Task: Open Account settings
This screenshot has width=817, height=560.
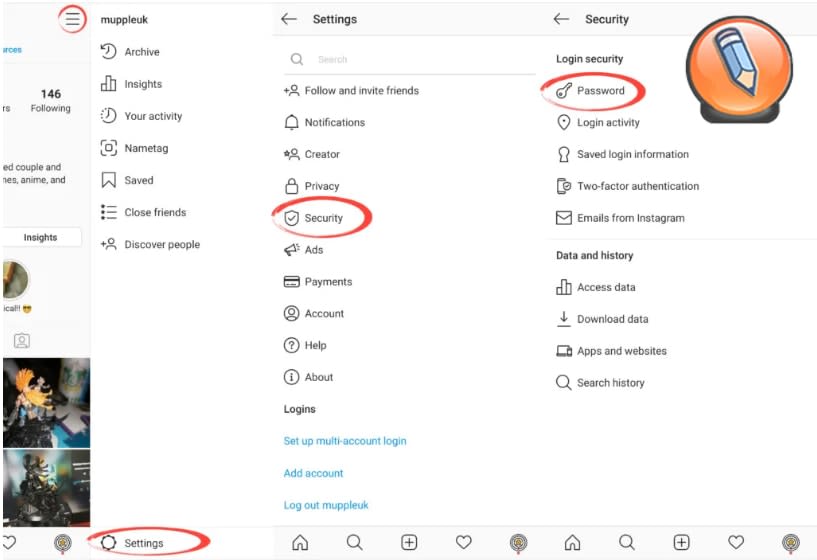Action: 314,314
